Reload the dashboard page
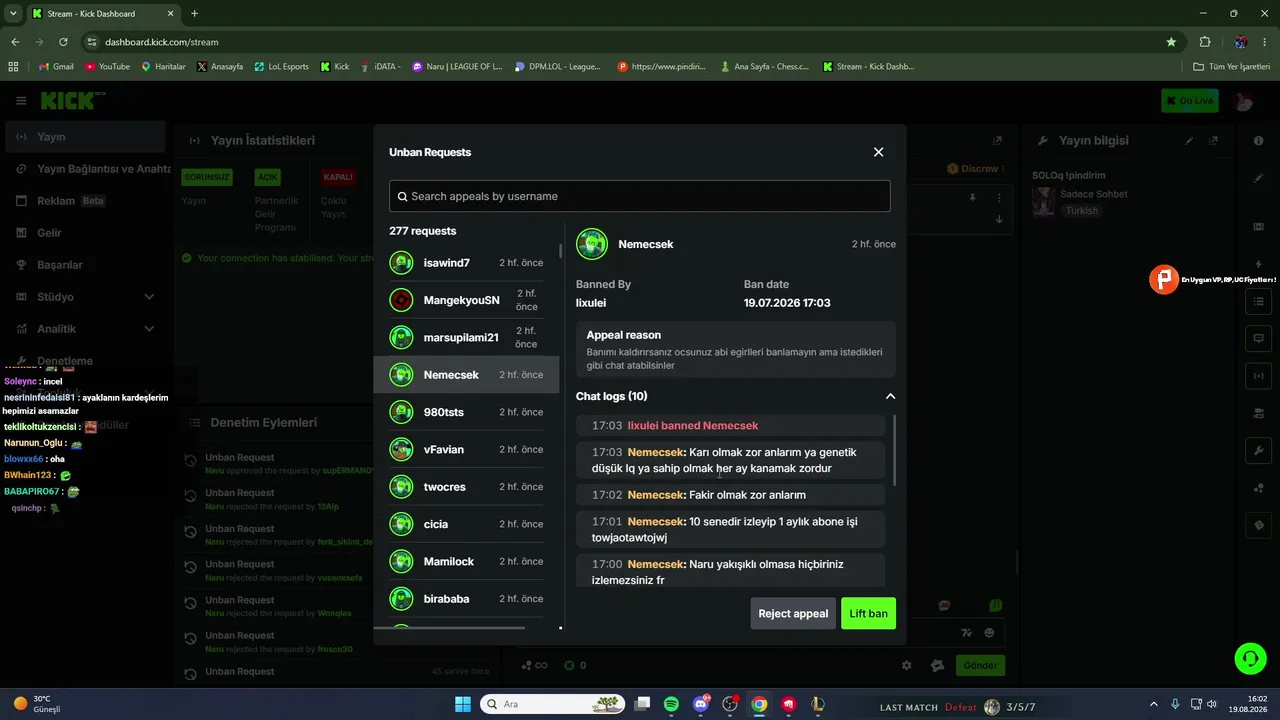This screenshot has height=720, width=1280. [63, 42]
